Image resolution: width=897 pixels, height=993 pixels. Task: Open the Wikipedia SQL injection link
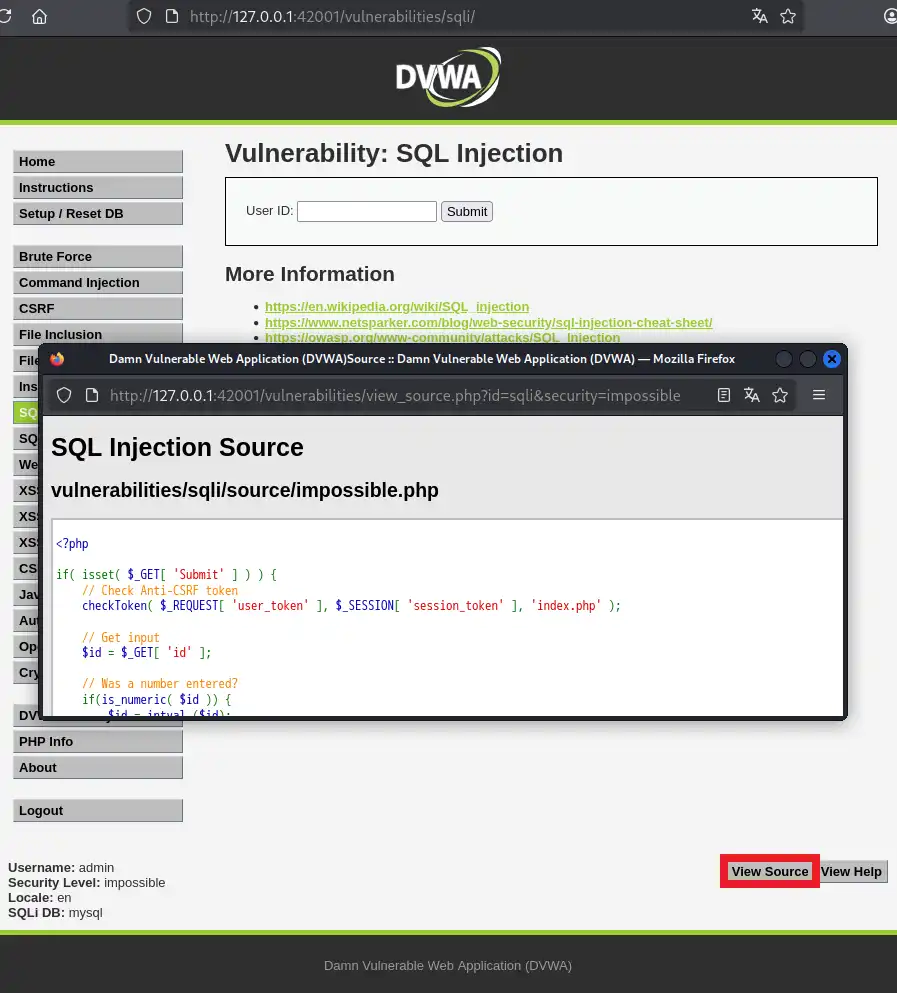tap(396, 307)
